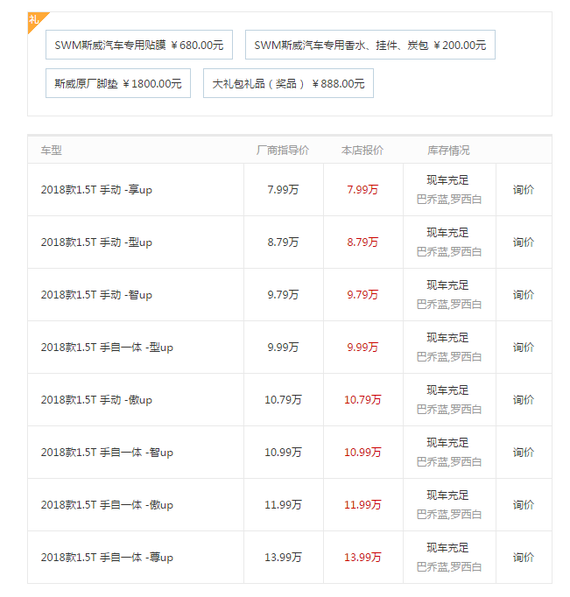Click 现车充足 stock status in 手自一体 -傲up row

(x=448, y=495)
